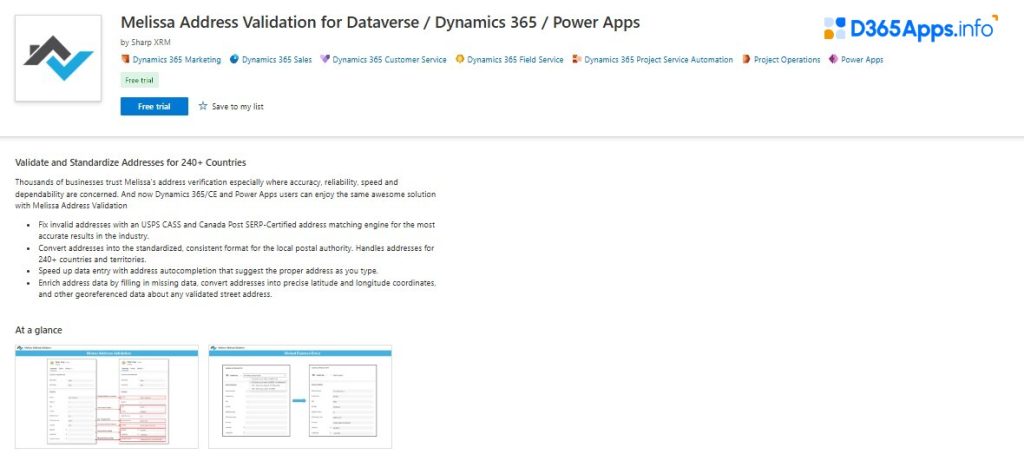Click paragraph starting Thousands of businesses trust
This screenshot has height=461, width=1024.
click(x=225, y=193)
